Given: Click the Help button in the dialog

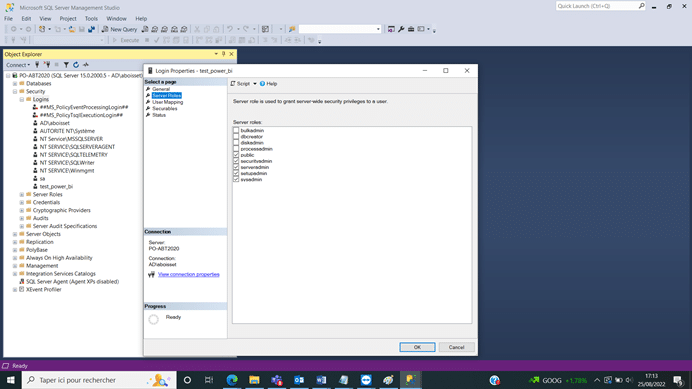Looking at the screenshot, I should click(268, 83).
